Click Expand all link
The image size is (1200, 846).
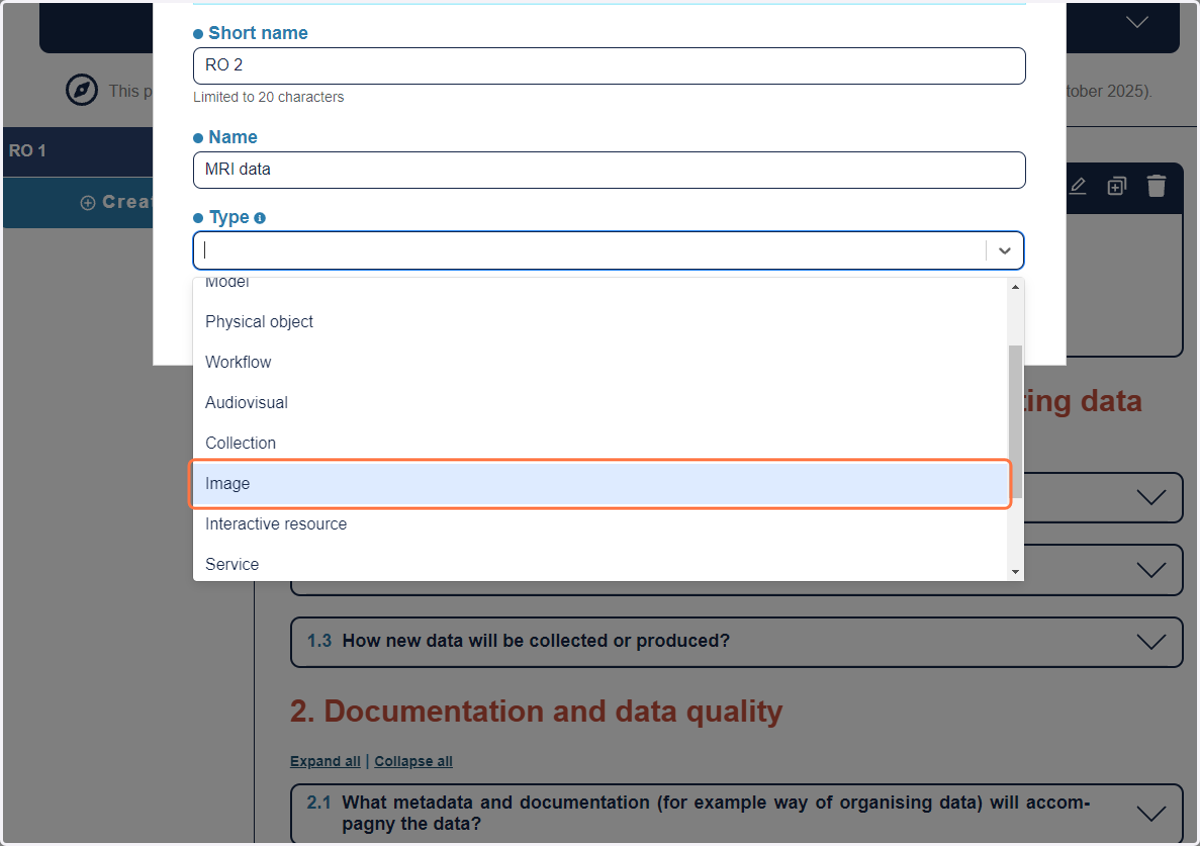(325, 762)
